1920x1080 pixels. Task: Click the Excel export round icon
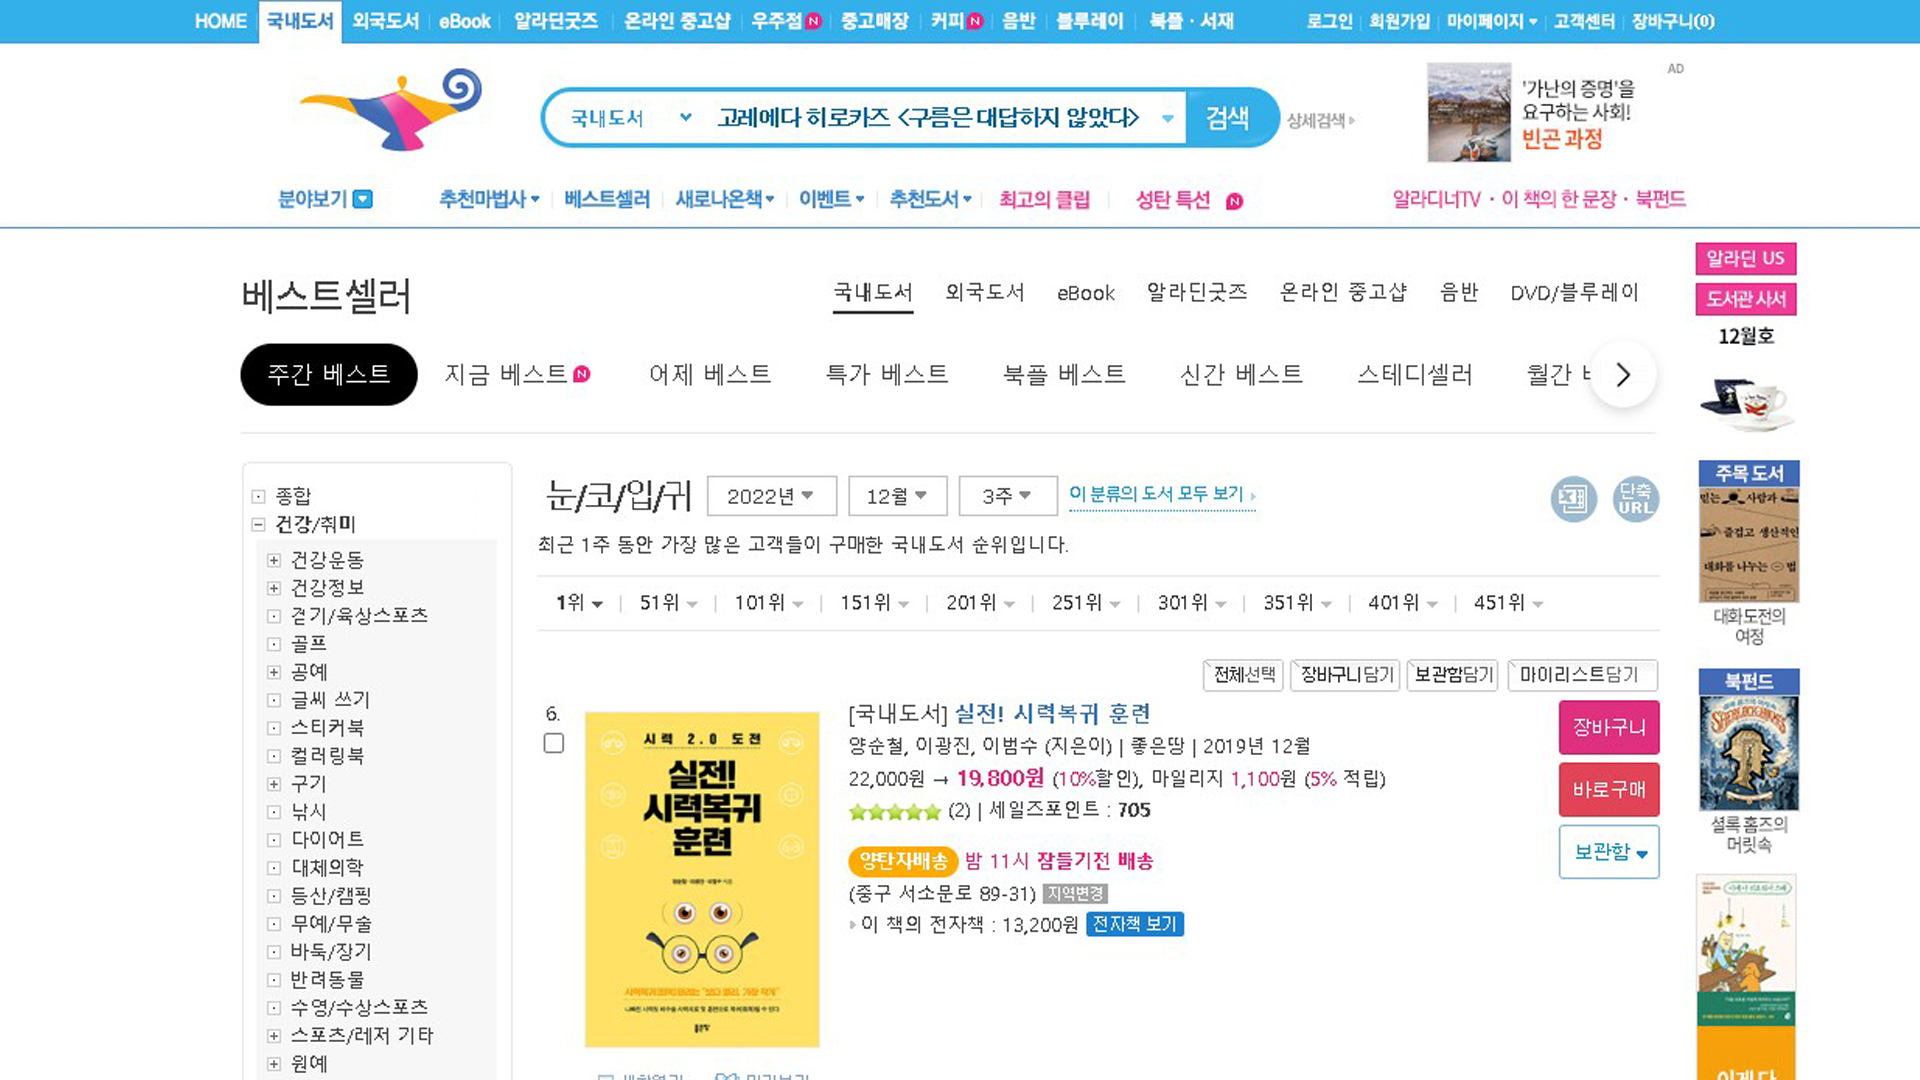tap(1573, 498)
